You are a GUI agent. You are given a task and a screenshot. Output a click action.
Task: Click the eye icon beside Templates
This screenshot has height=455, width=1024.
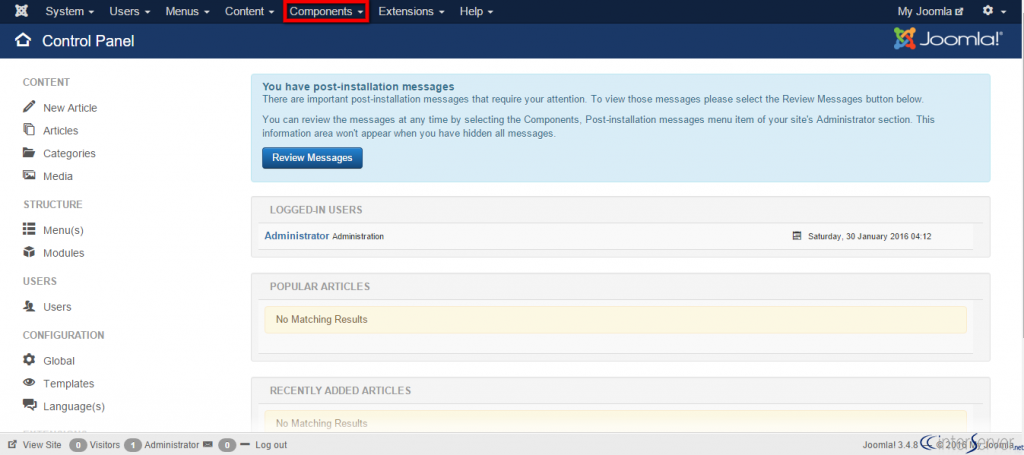pyautogui.click(x=29, y=383)
